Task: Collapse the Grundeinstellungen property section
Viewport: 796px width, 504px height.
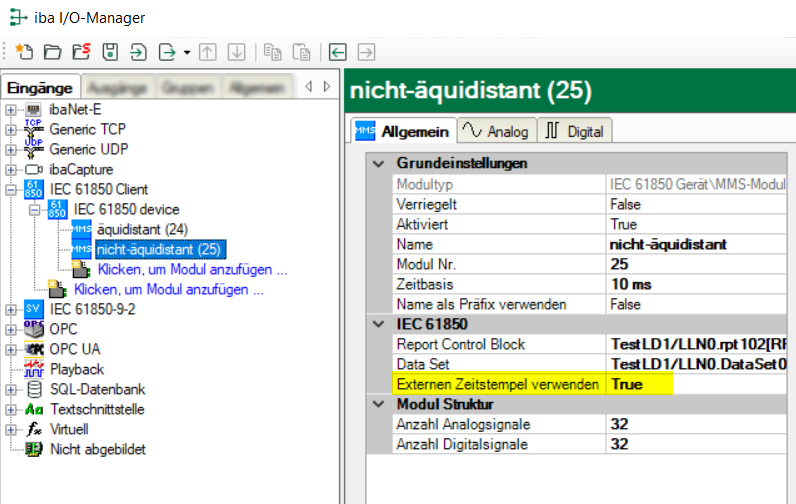Action: click(377, 164)
